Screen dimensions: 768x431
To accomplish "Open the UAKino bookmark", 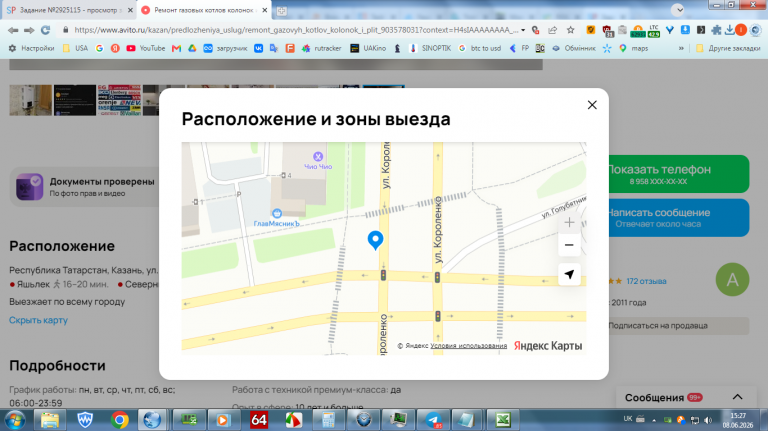I will (368, 48).
